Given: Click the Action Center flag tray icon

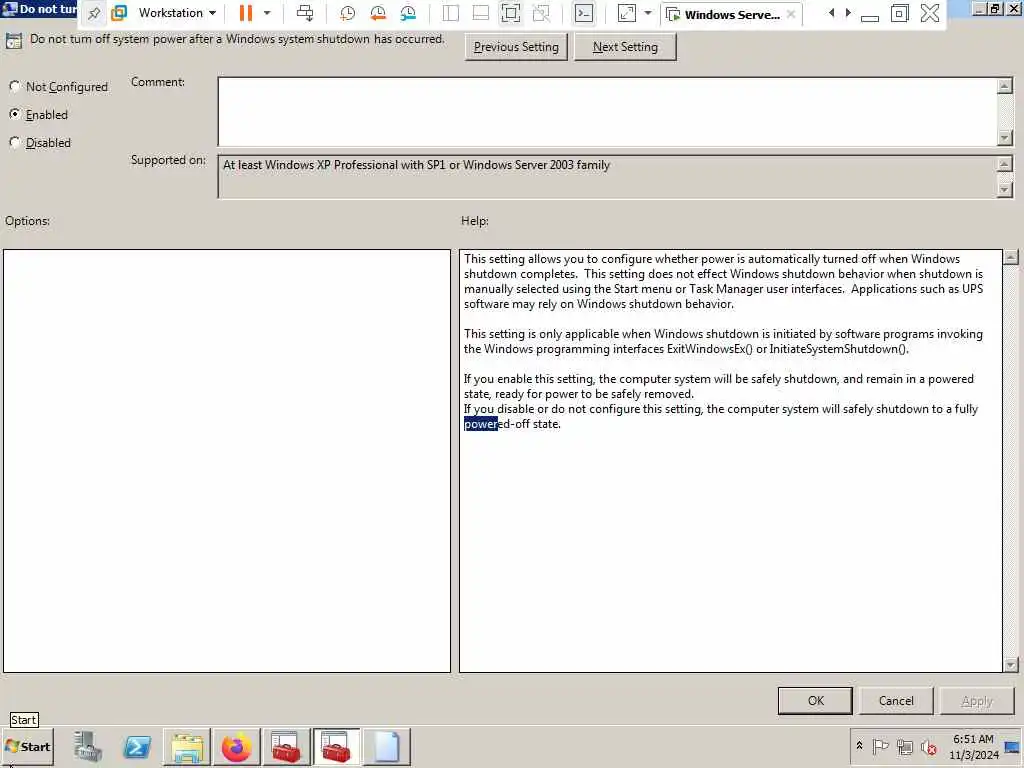Looking at the screenshot, I should point(880,746).
